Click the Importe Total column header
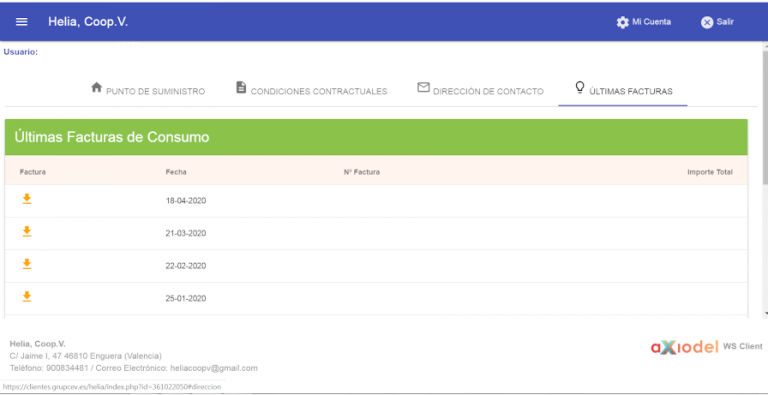 point(710,172)
